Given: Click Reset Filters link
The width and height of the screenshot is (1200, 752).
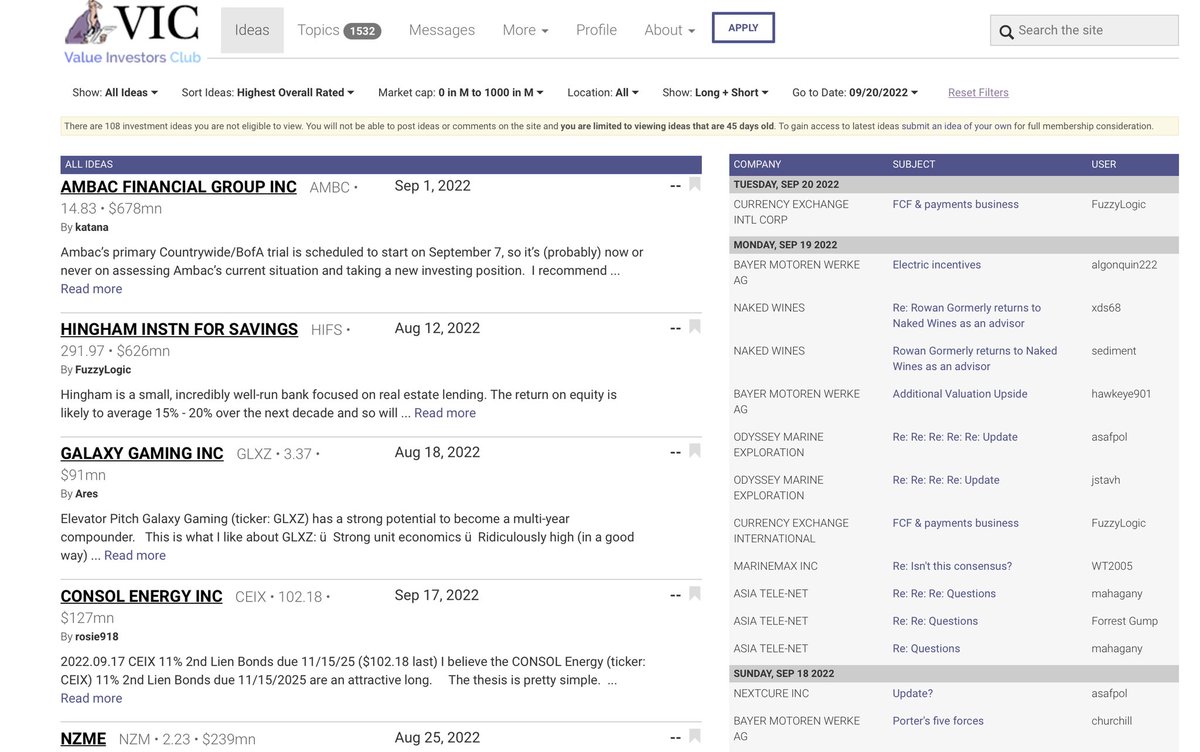Looking at the screenshot, I should (978, 93).
